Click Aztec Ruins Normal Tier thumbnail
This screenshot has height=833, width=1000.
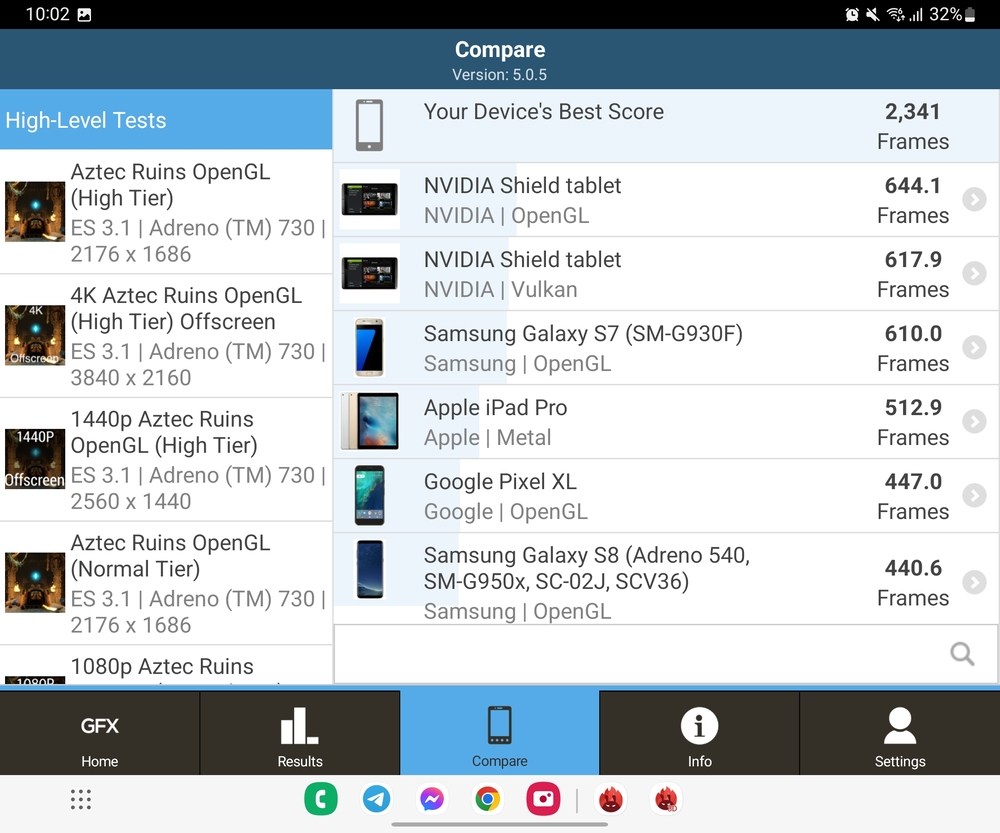point(35,583)
